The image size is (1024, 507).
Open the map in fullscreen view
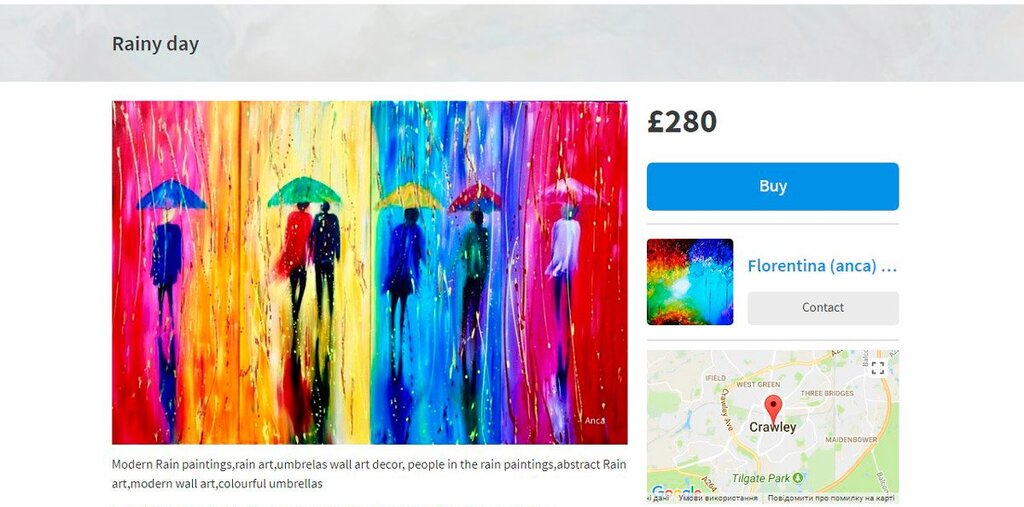click(x=878, y=368)
